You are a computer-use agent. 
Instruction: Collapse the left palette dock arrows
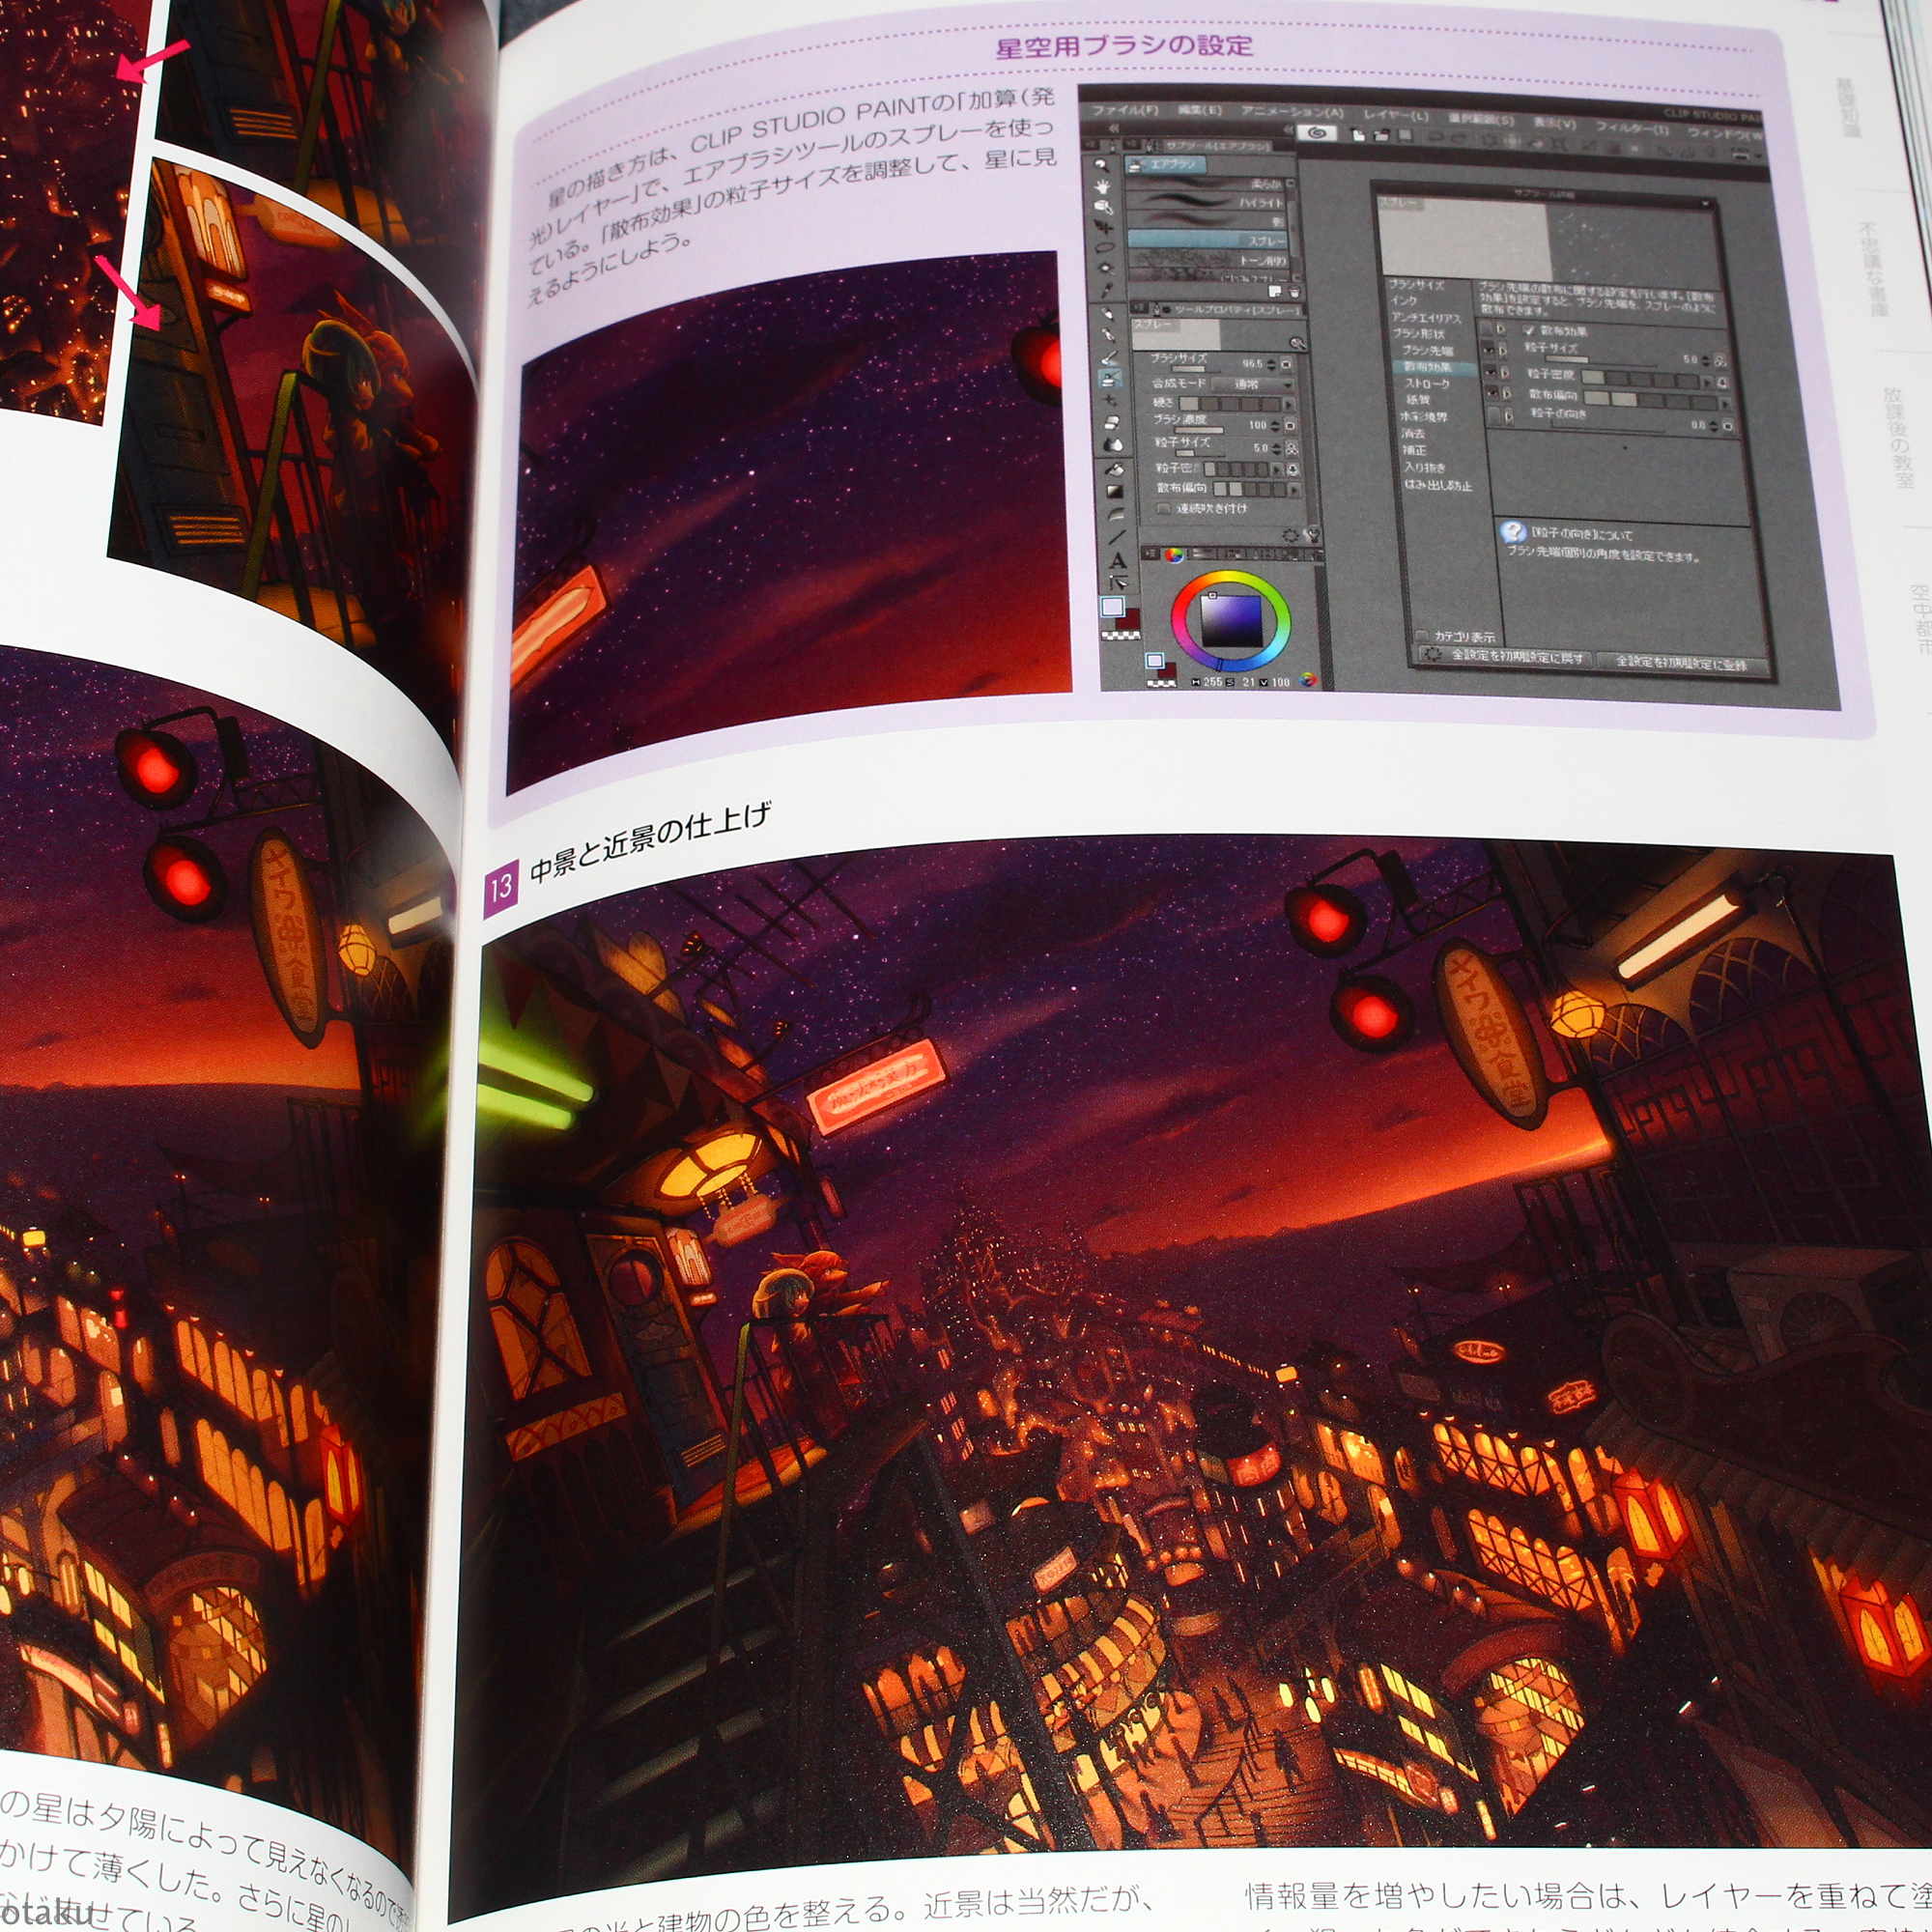click(x=1114, y=129)
